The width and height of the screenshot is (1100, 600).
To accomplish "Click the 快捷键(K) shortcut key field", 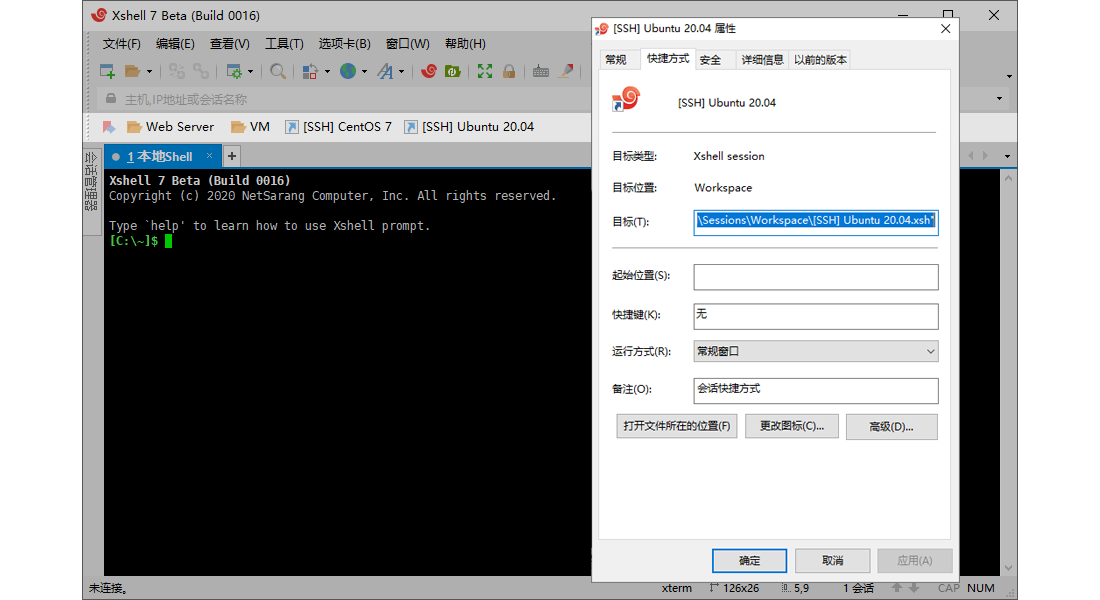I will click(x=816, y=316).
